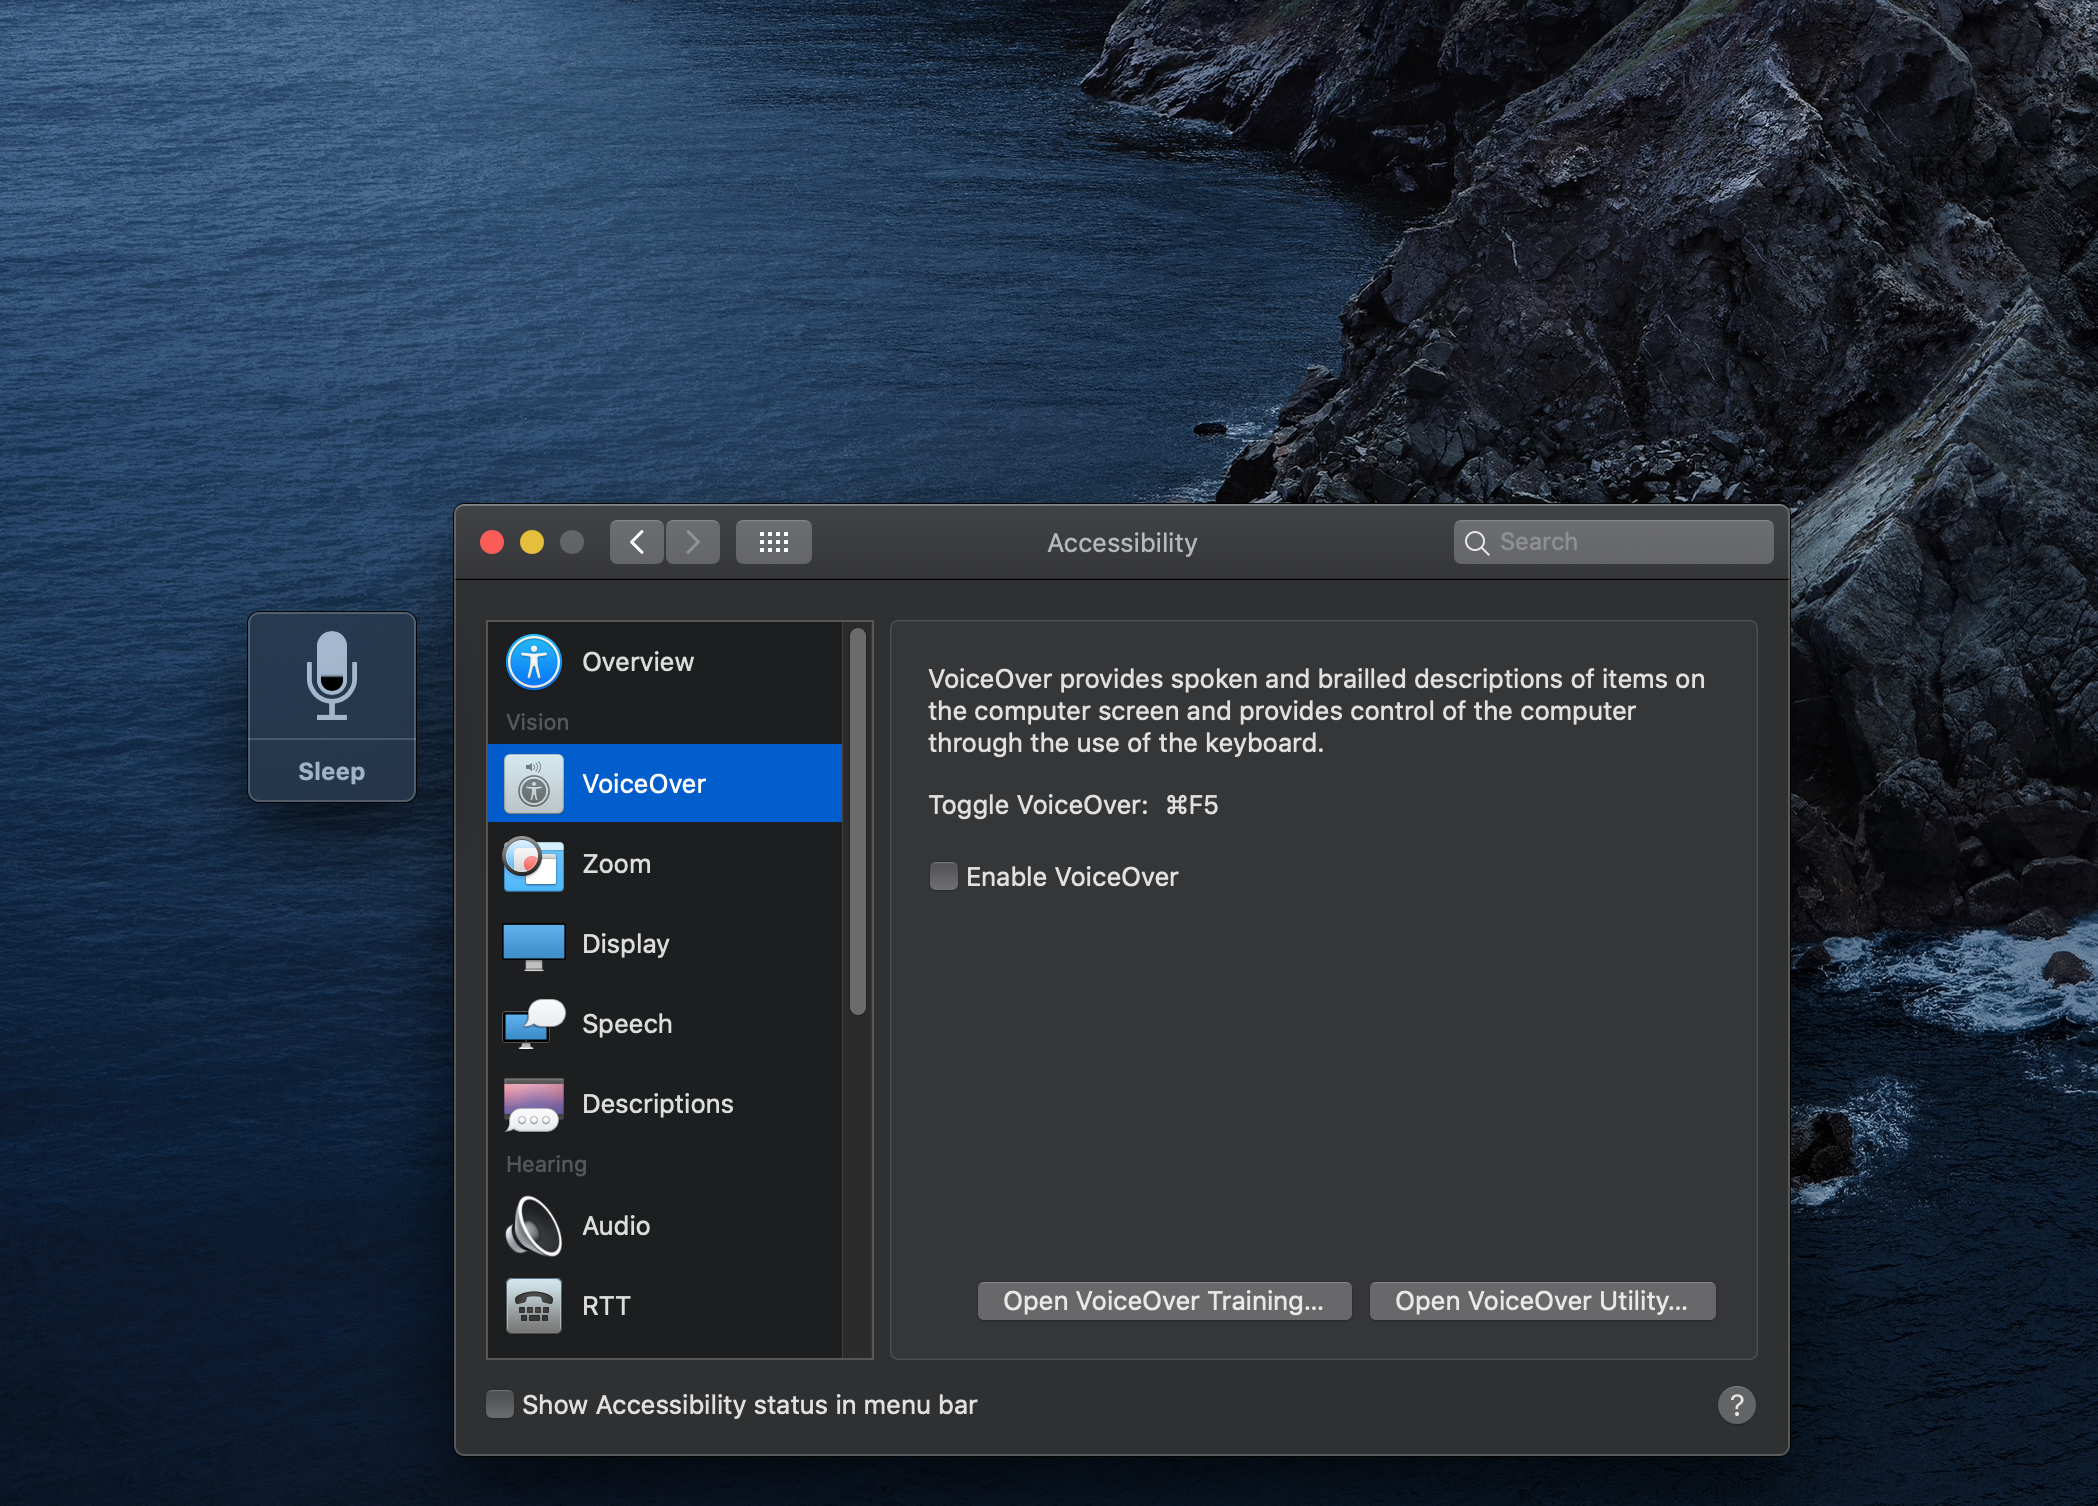Viewport: 2098px width, 1506px height.
Task: Click the Sleep label under microphone
Action: 332,771
